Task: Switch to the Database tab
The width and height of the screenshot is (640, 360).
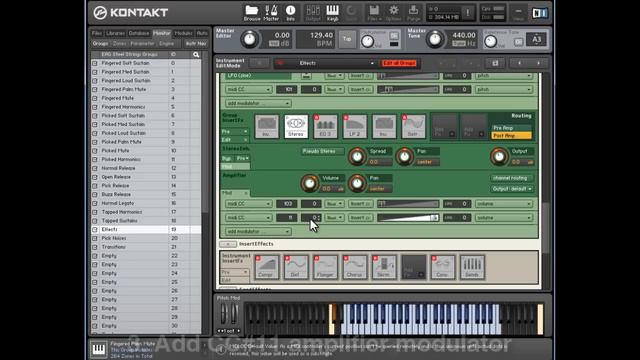Action: click(x=139, y=33)
